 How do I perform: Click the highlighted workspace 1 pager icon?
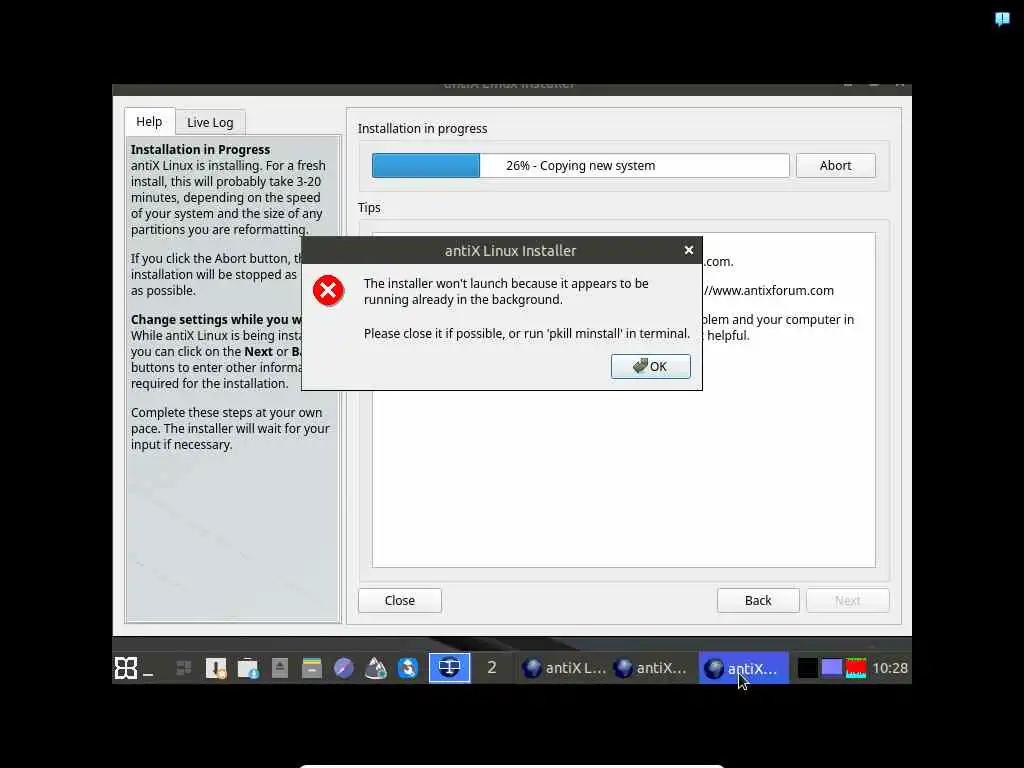pyautogui.click(x=449, y=667)
